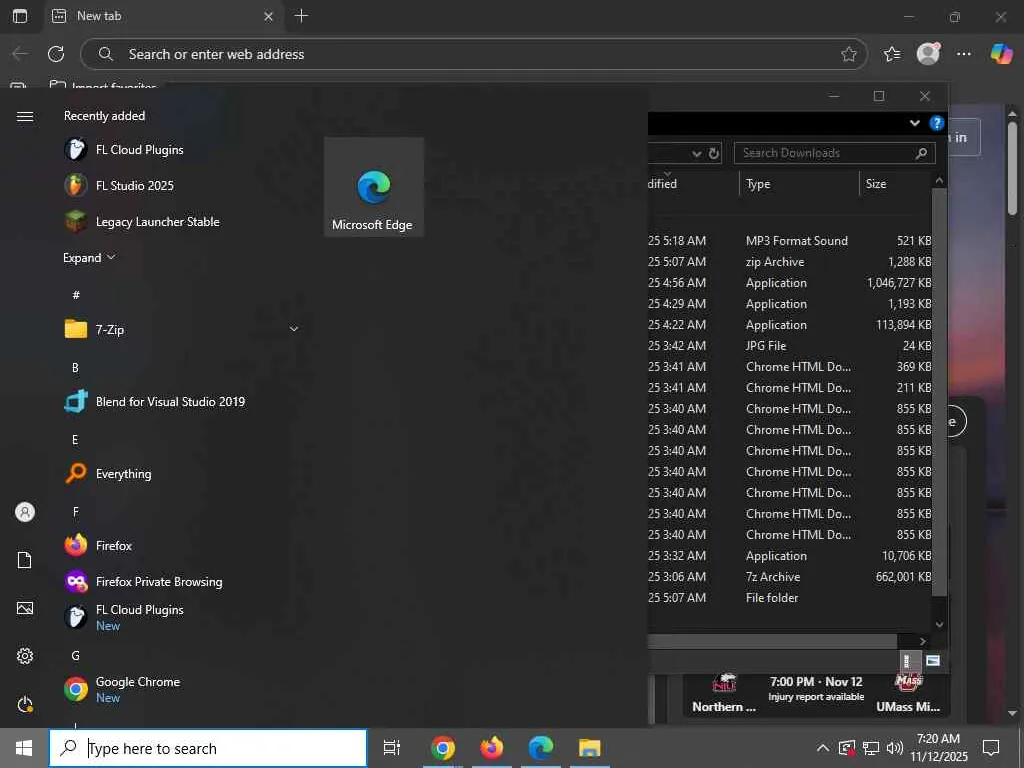This screenshot has width=1024, height=768.
Task: Click Search Downloads box in Explorer
Action: (835, 153)
